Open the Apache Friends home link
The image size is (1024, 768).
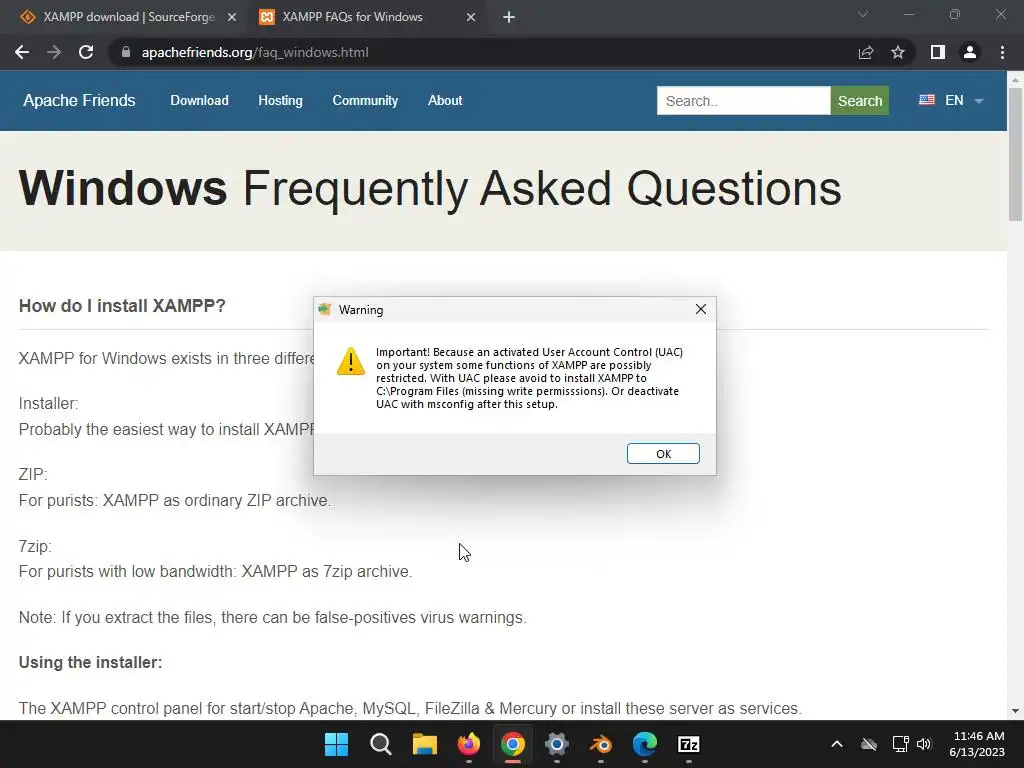[x=79, y=101]
